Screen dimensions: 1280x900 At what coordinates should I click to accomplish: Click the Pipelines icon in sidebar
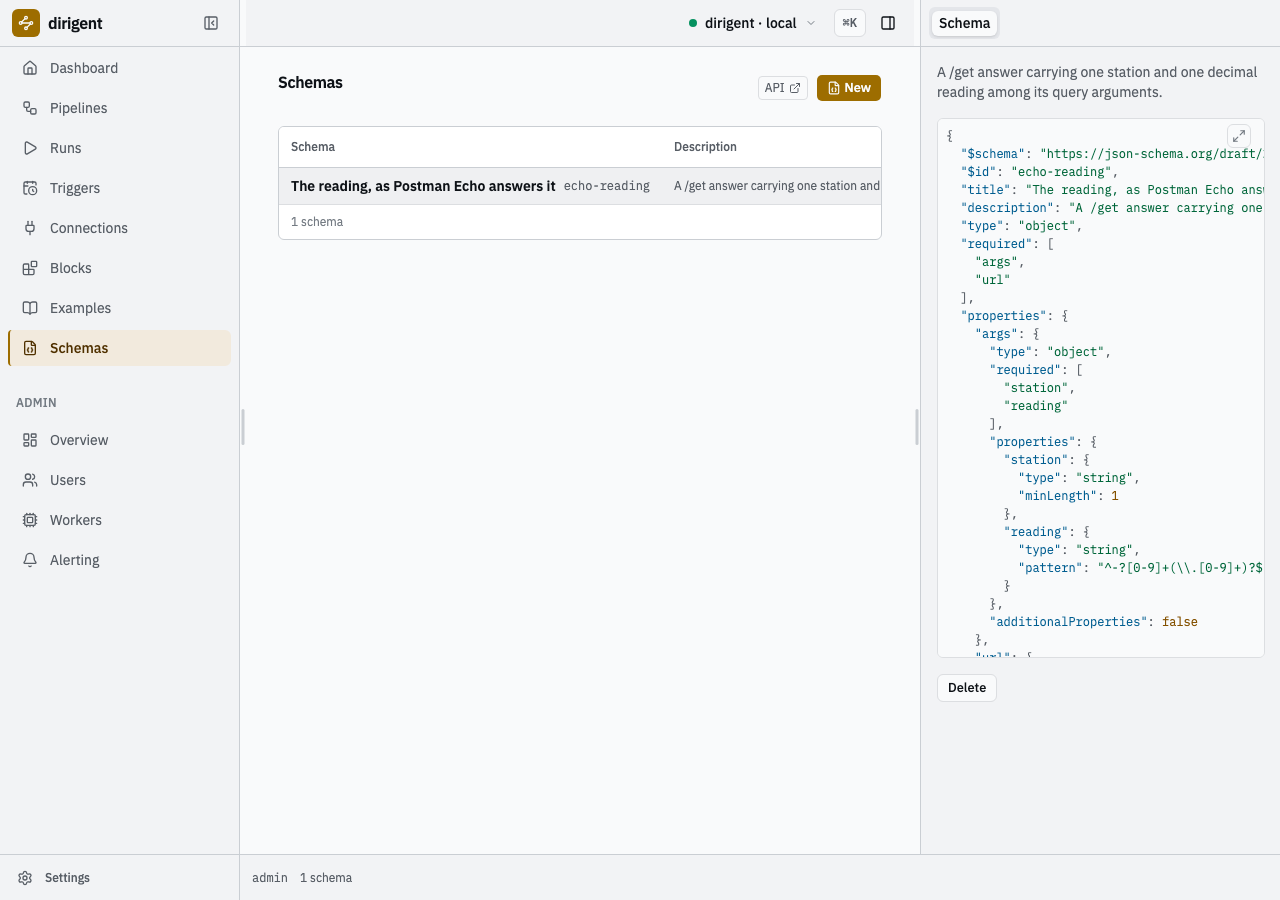[30, 108]
